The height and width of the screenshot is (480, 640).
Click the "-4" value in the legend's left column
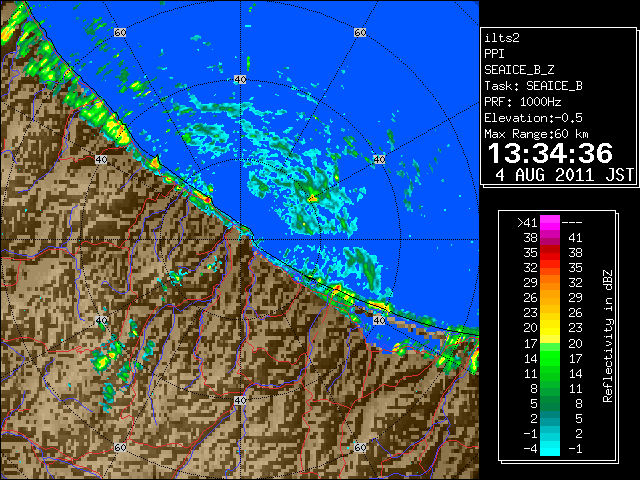(x=530, y=449)
